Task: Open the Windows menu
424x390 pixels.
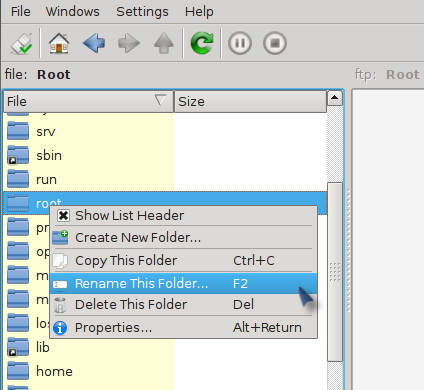Action: tap(73, 12)
